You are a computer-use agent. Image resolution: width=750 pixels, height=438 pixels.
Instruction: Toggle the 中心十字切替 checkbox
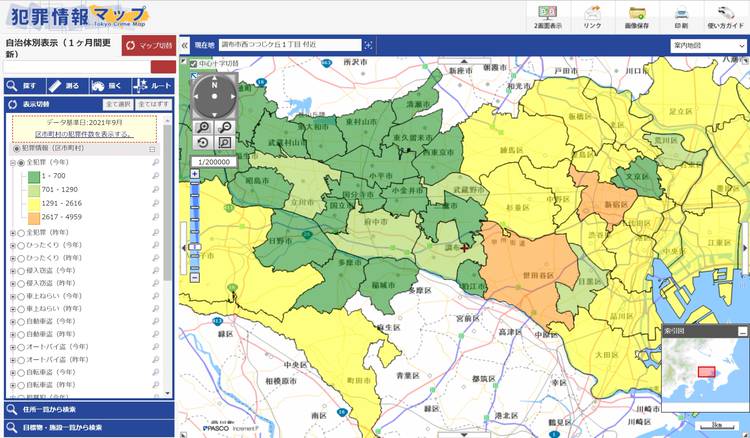[x=194, y=65]
